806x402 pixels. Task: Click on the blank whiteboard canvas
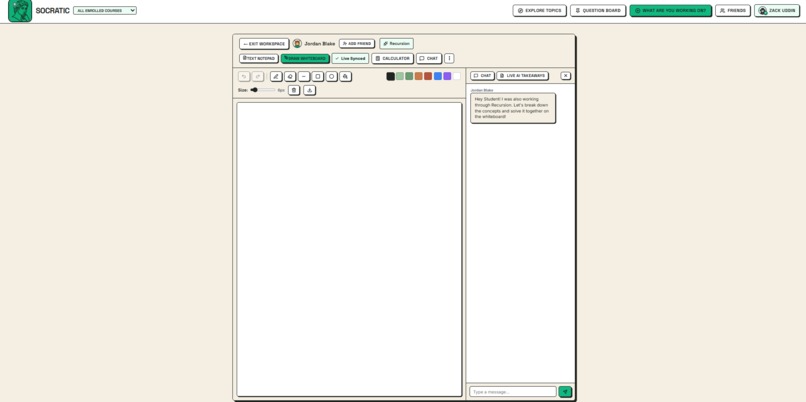tap(349, 249)
